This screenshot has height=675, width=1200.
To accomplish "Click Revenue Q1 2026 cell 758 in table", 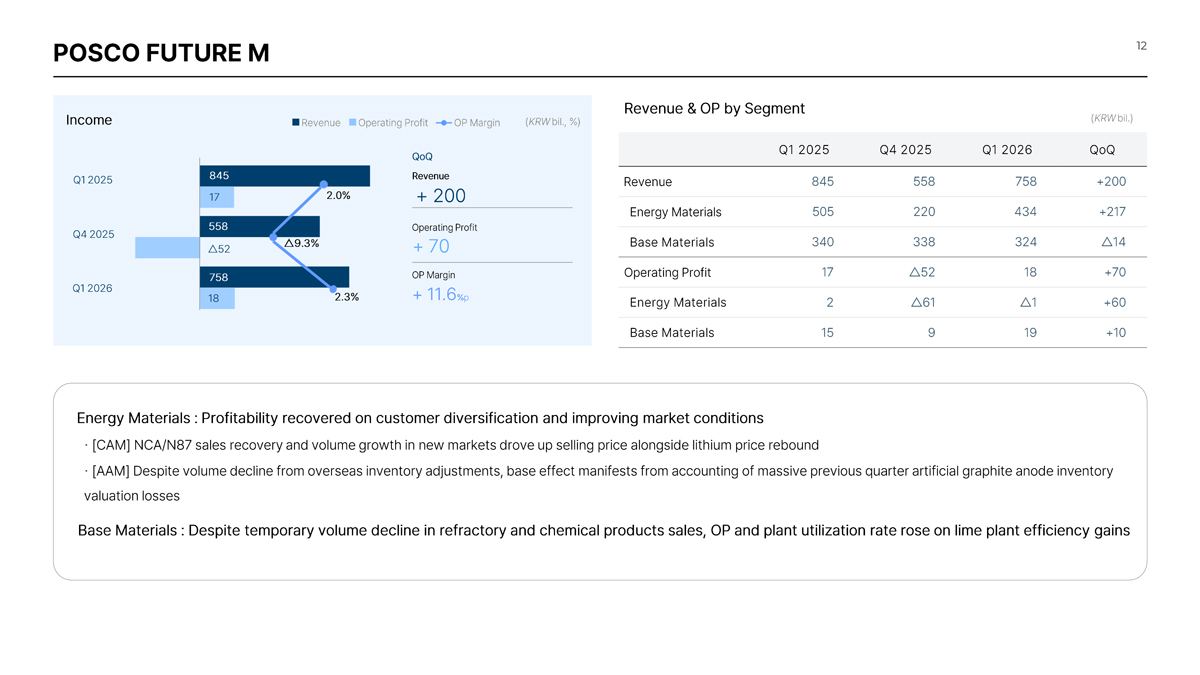I will [x=1025, y=182].
